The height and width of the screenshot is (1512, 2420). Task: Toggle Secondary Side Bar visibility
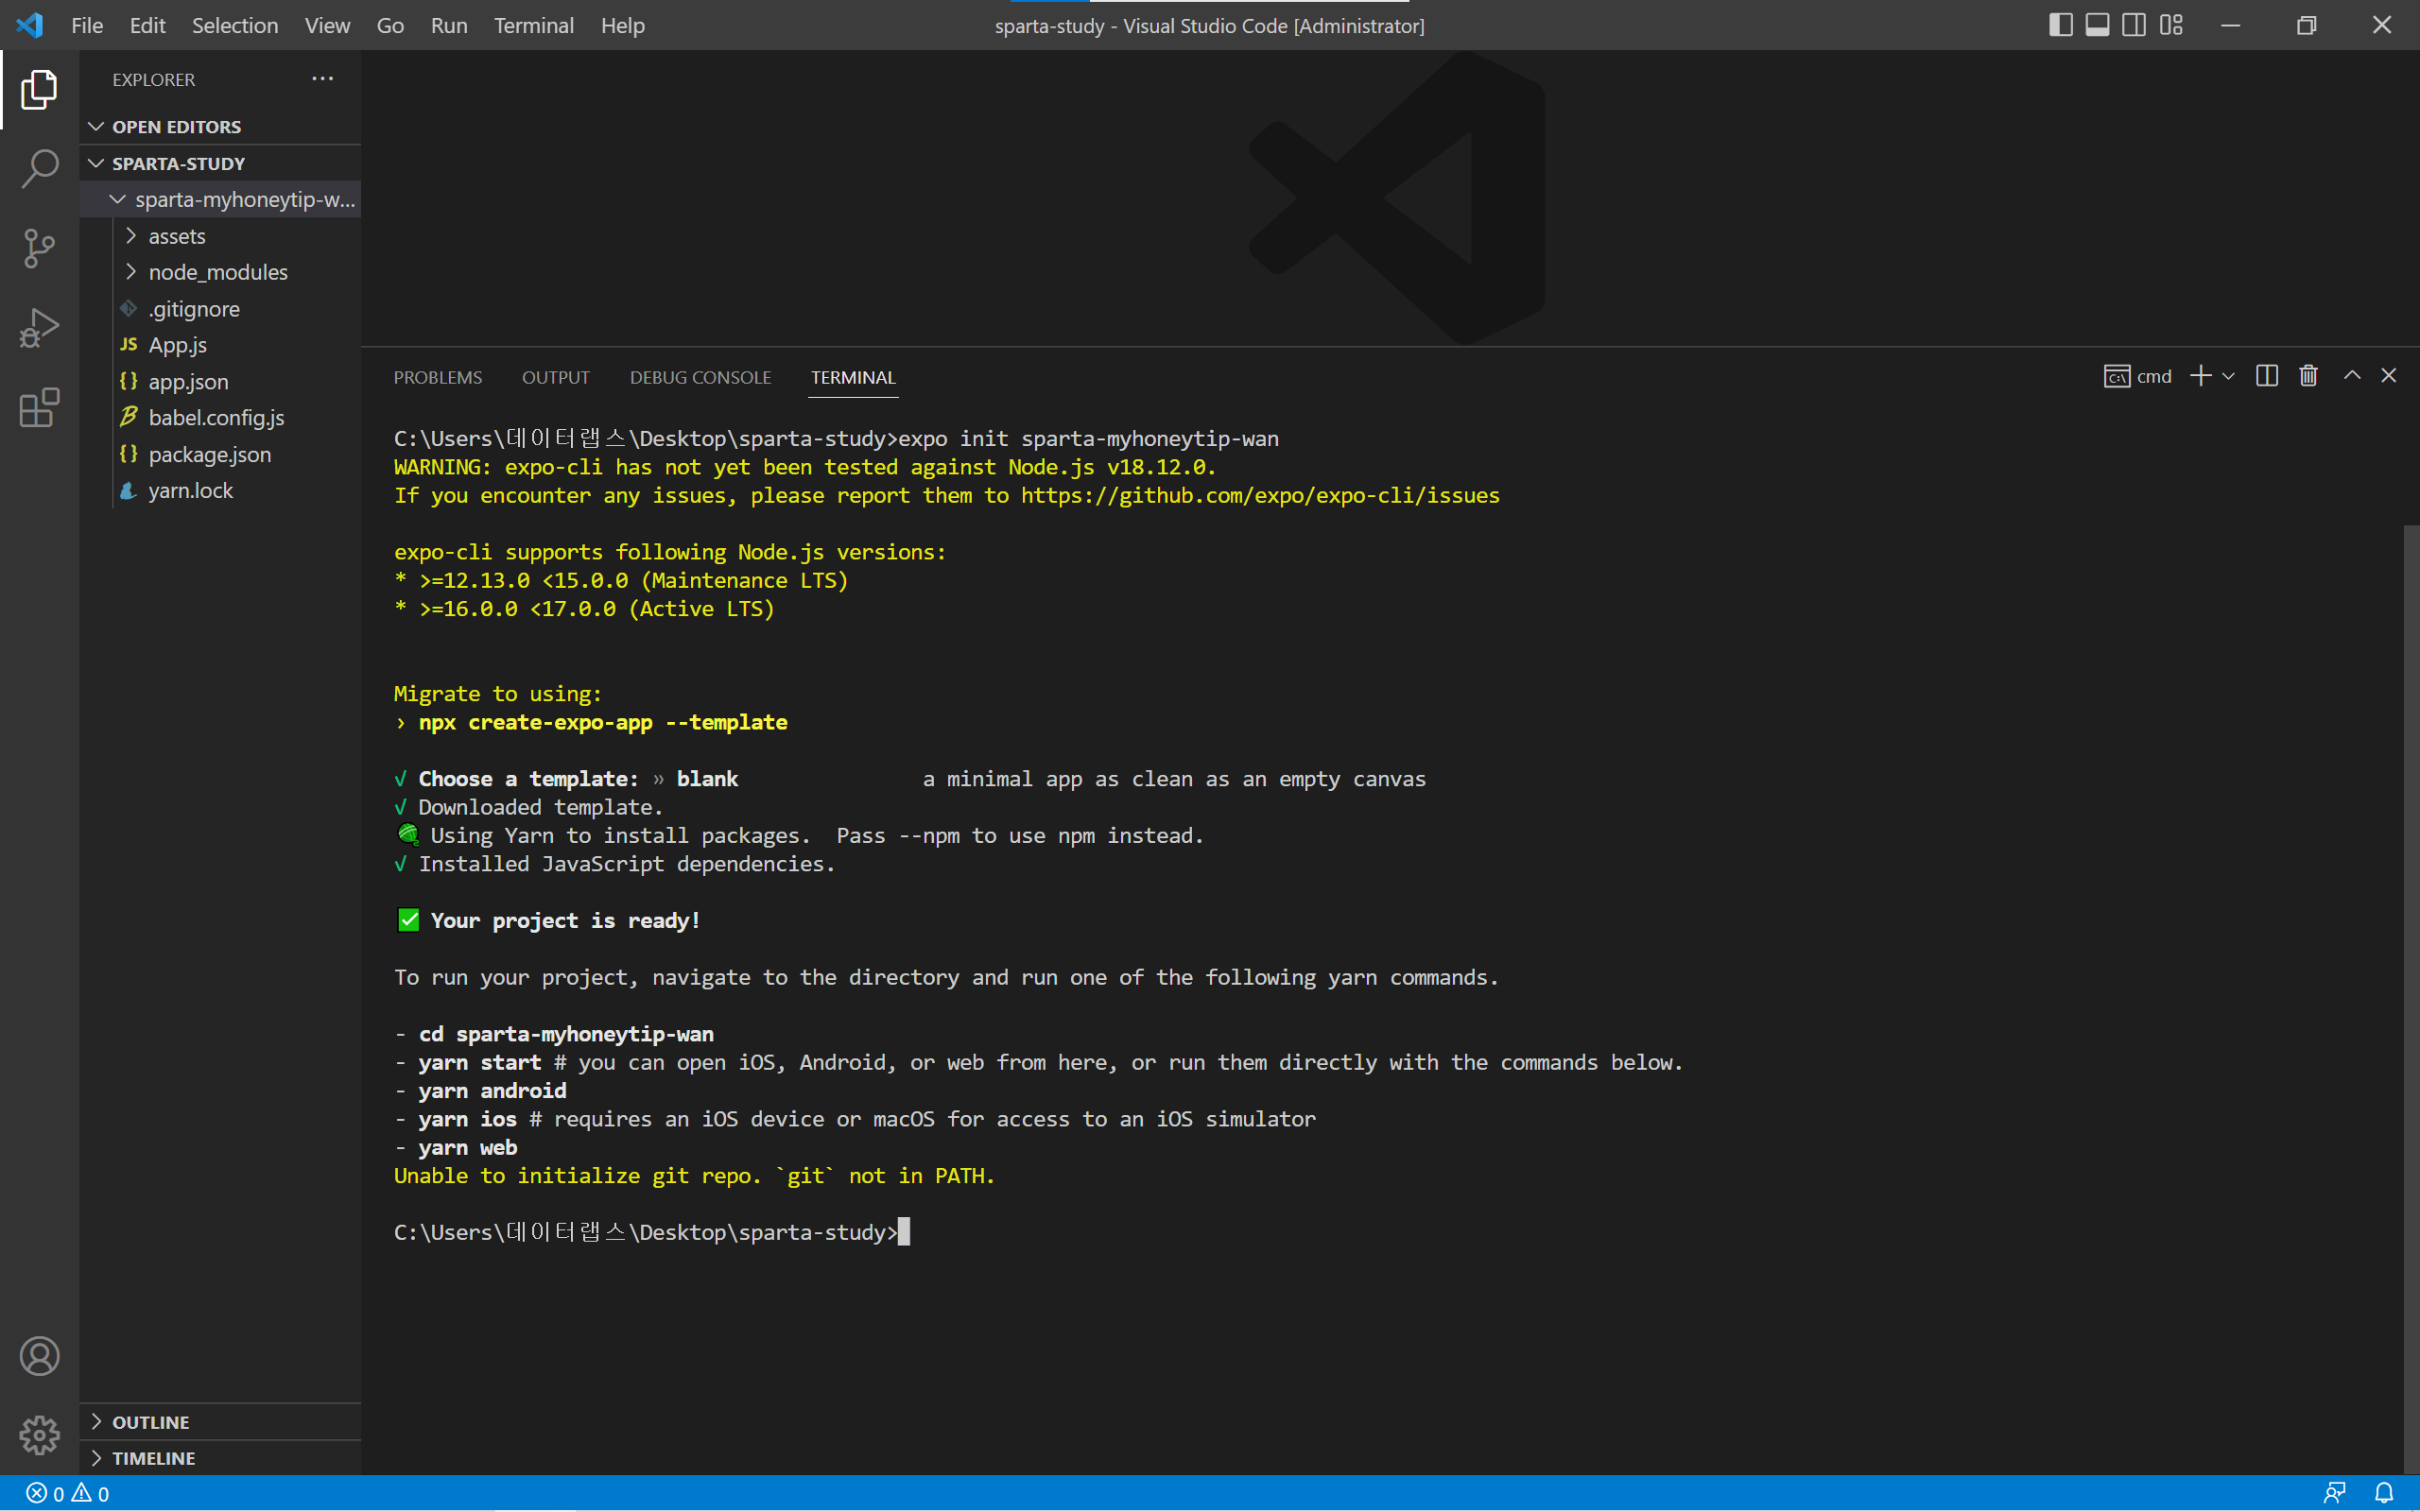click(2134, 25)
